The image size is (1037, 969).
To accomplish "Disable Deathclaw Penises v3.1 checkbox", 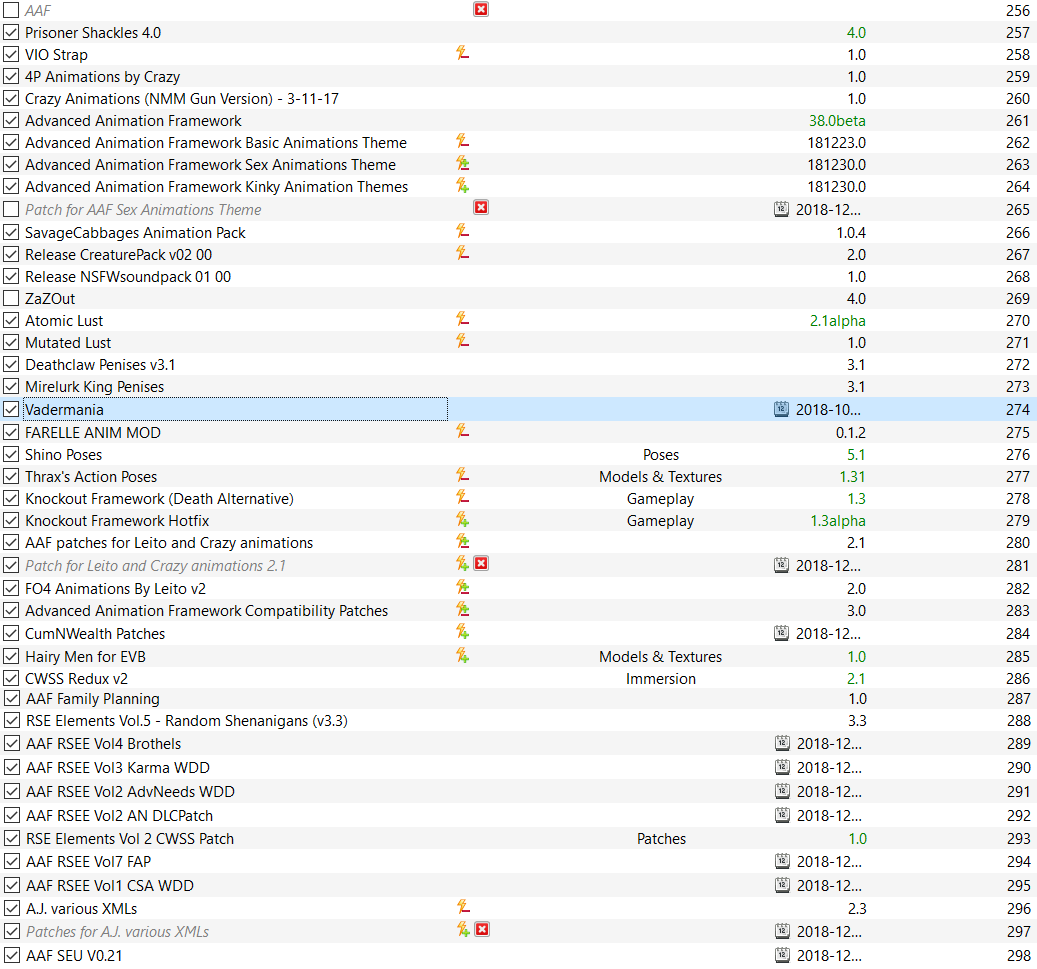I will pos(11,364).
